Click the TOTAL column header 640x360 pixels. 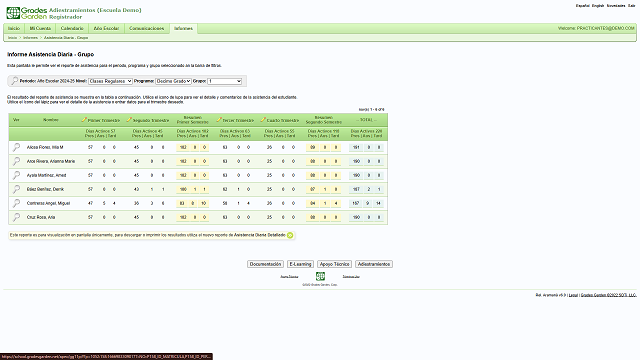(x=367, y=120)
